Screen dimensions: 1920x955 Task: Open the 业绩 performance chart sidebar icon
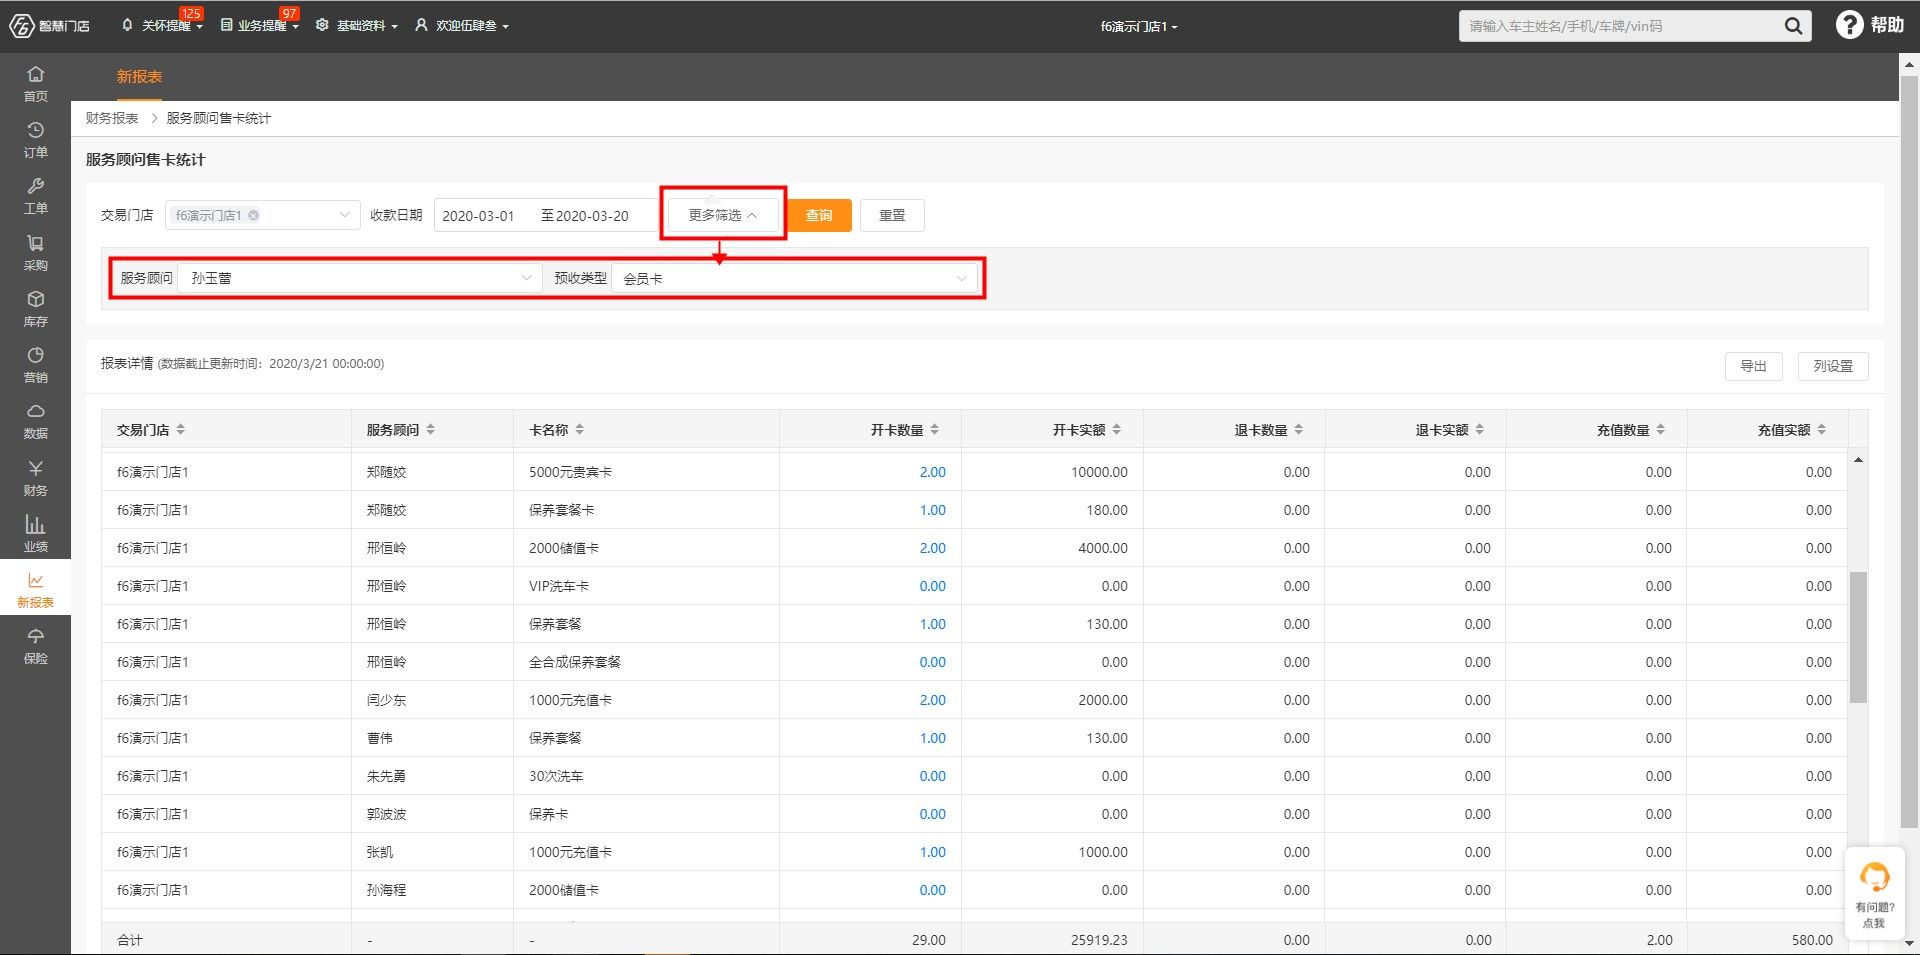tap(35, 533)
